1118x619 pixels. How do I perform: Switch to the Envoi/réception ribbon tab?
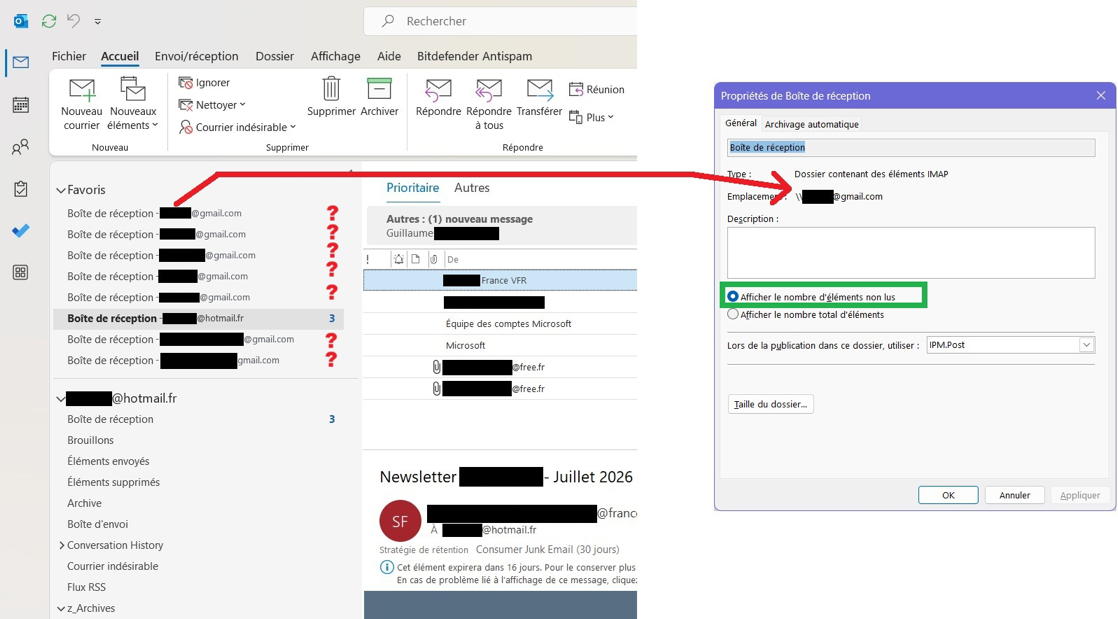pos(197,56)
